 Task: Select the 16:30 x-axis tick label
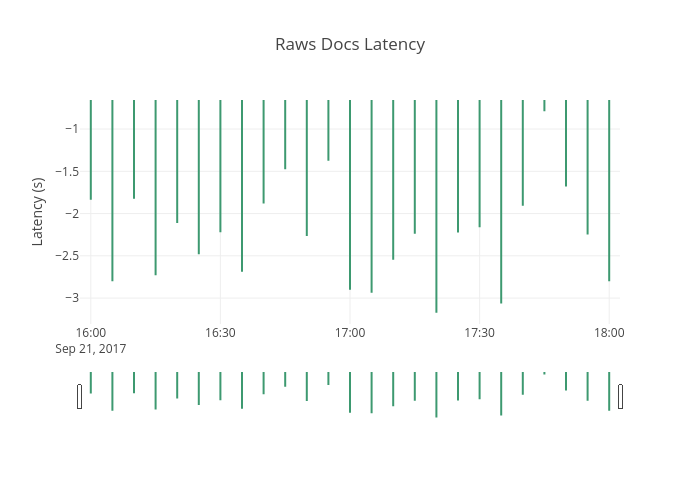point(220,333)
